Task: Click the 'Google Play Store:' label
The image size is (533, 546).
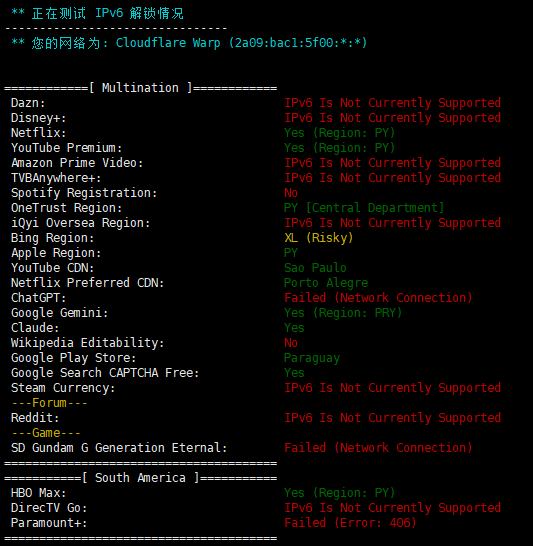Action: tap(73, 358)
